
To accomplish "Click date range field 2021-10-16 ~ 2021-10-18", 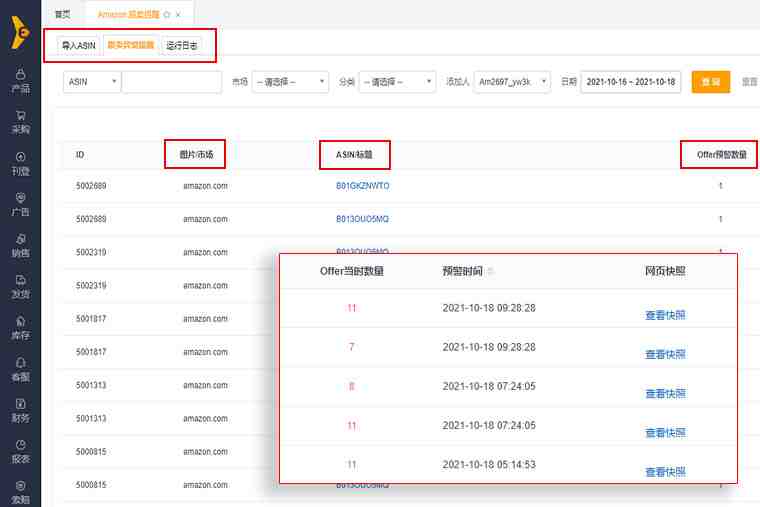I will coord(631,82).
